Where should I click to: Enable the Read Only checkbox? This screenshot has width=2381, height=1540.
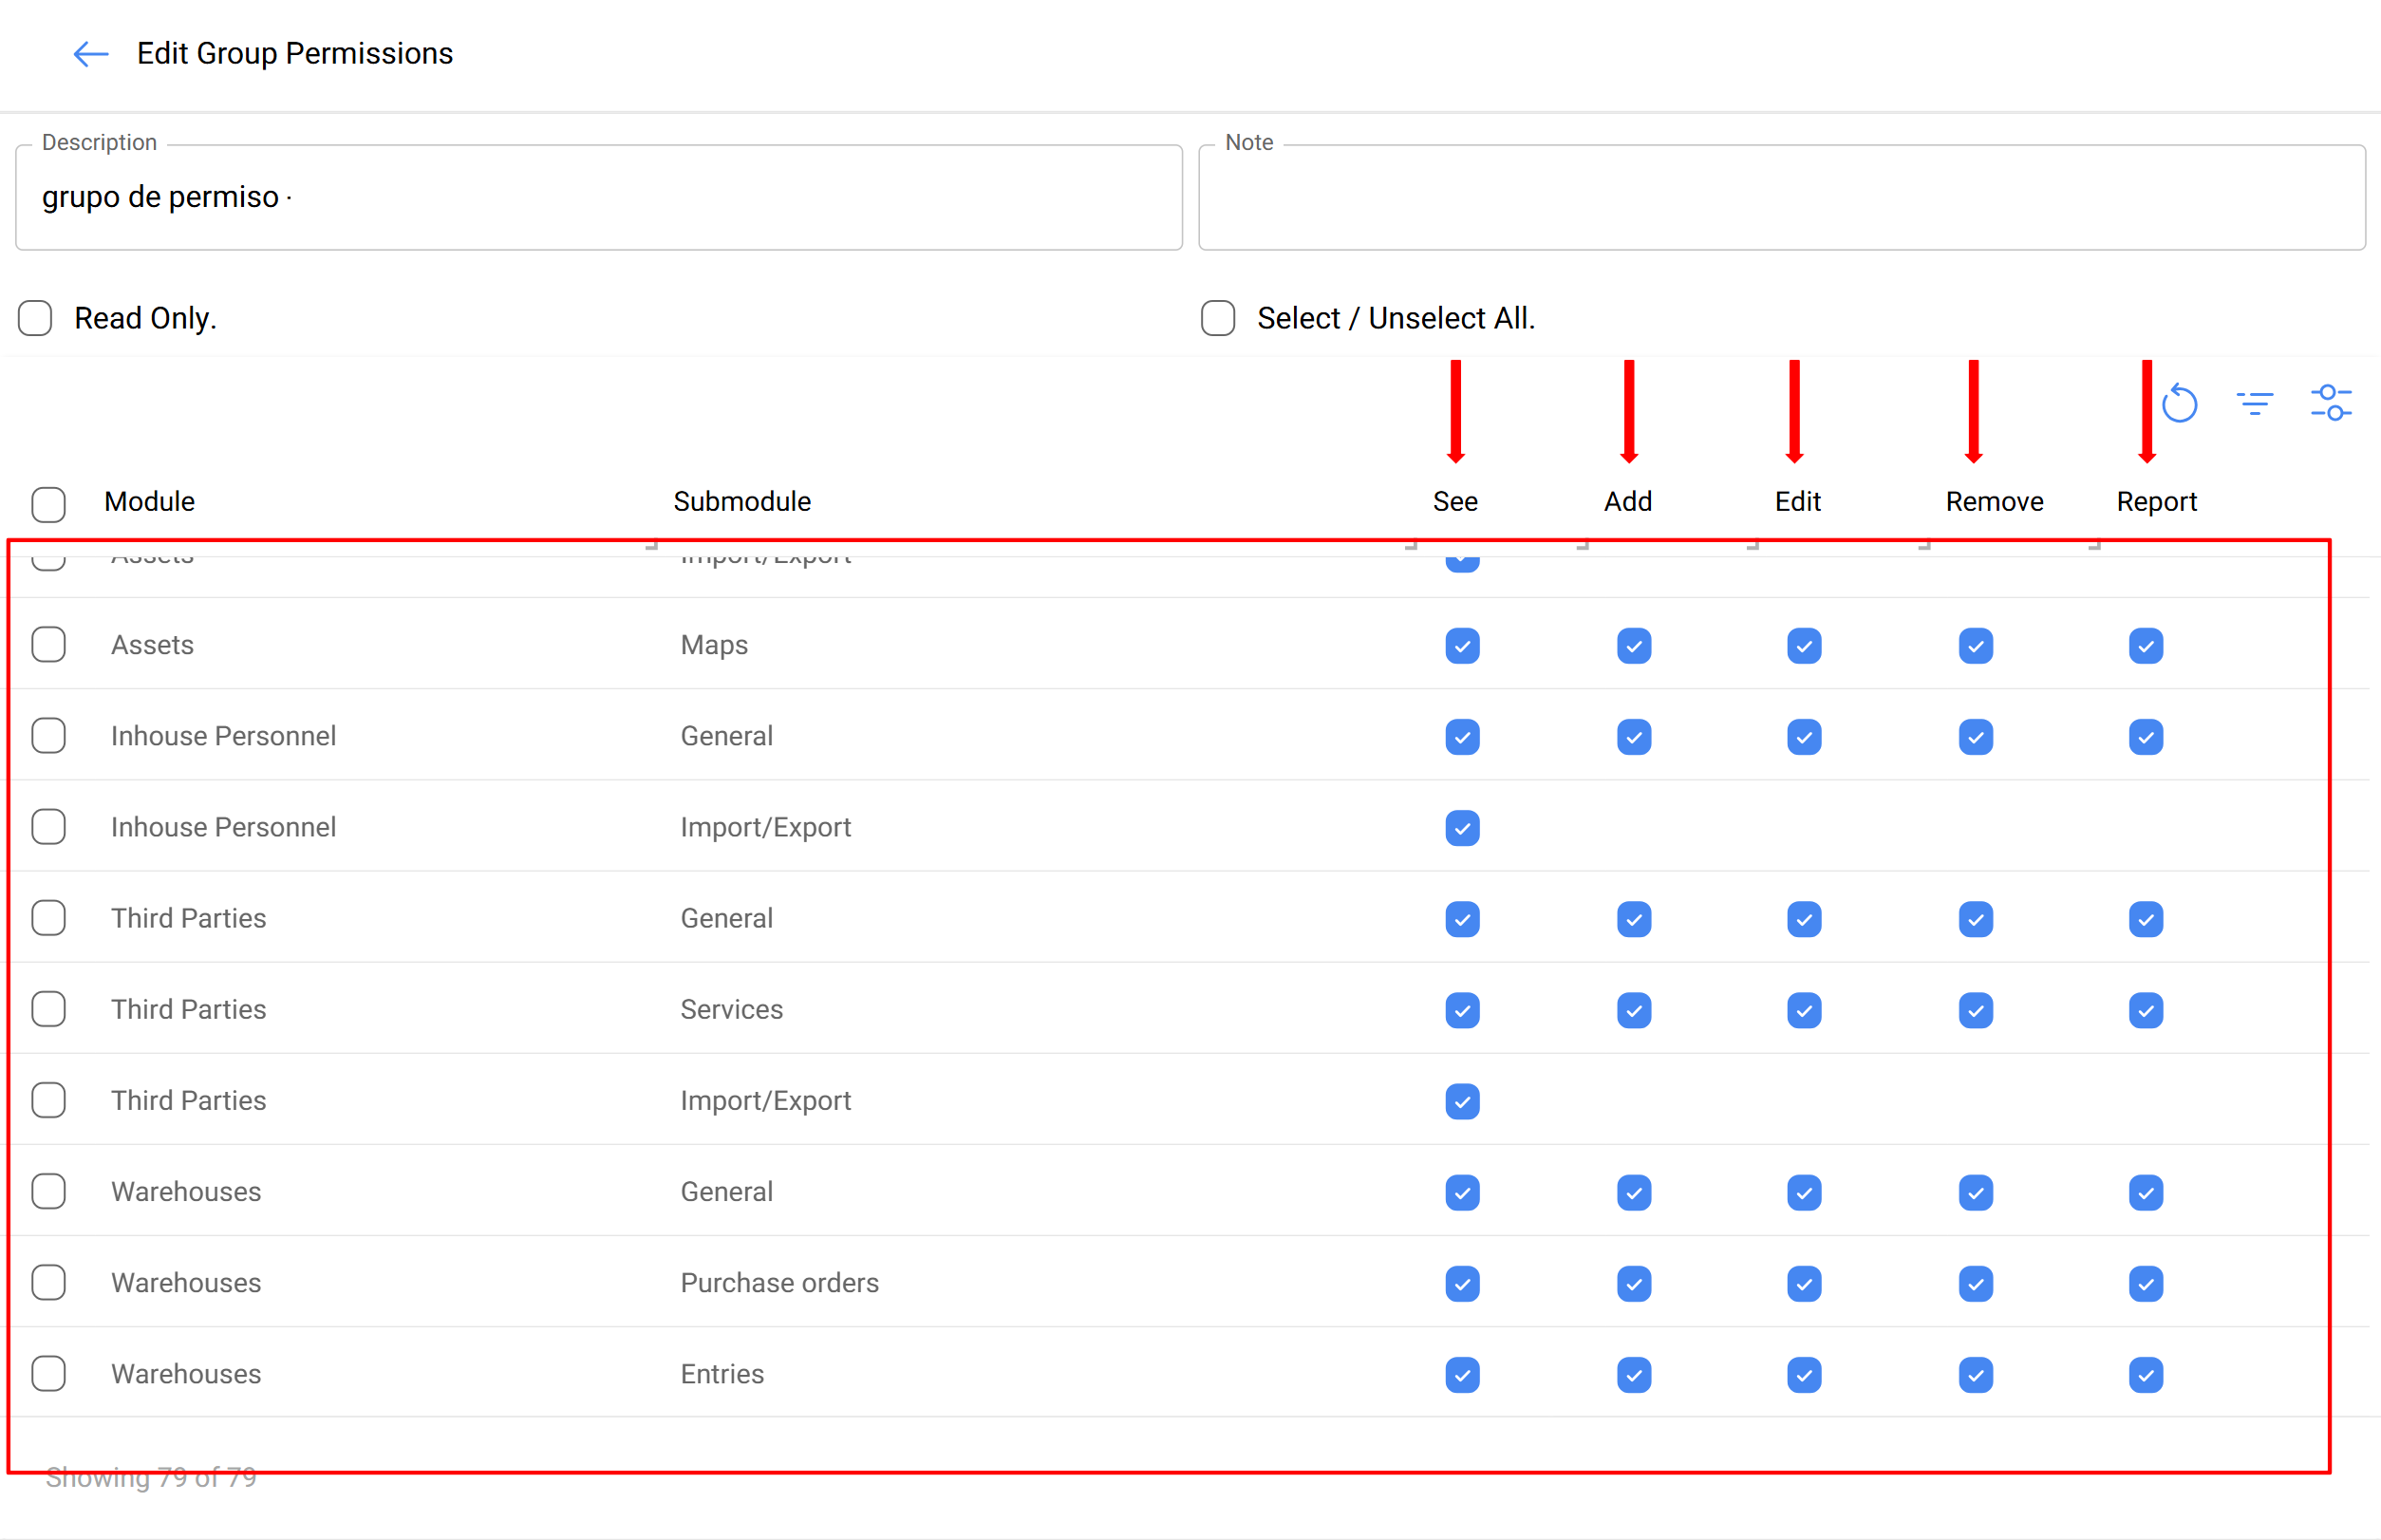tap(35, 318)
